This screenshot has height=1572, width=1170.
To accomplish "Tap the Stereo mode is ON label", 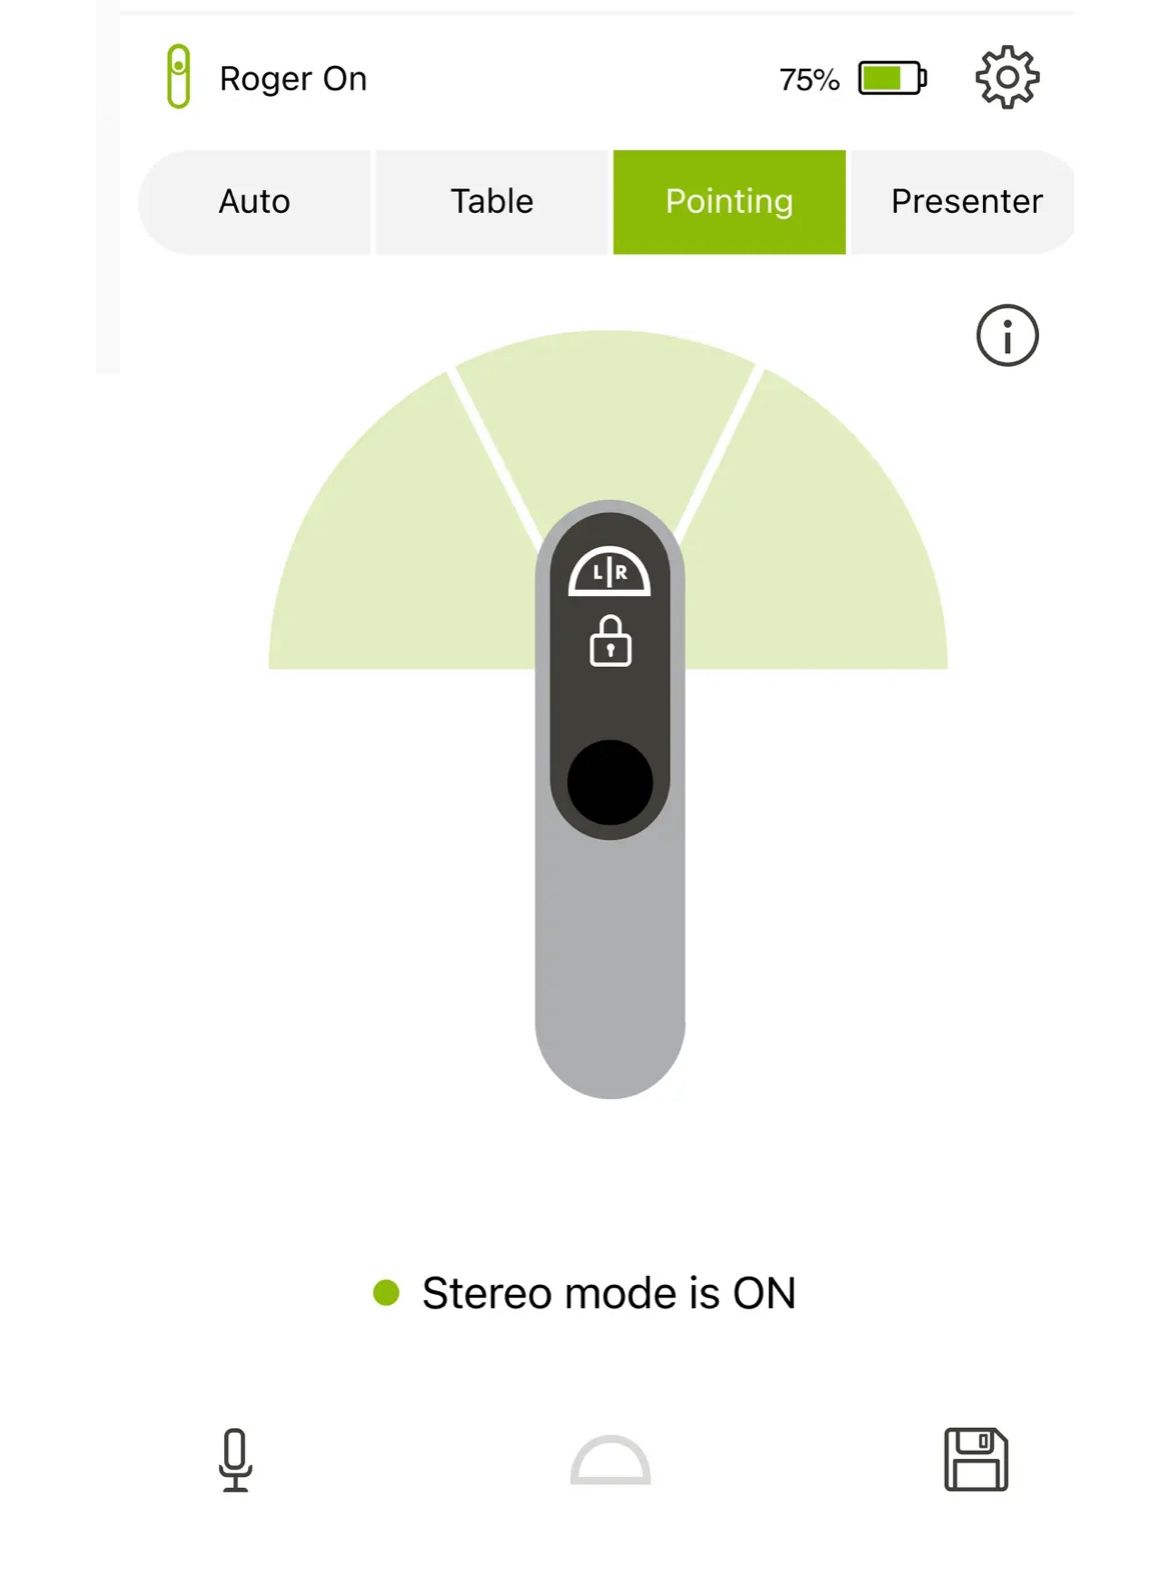I will tap(609, 1293).
